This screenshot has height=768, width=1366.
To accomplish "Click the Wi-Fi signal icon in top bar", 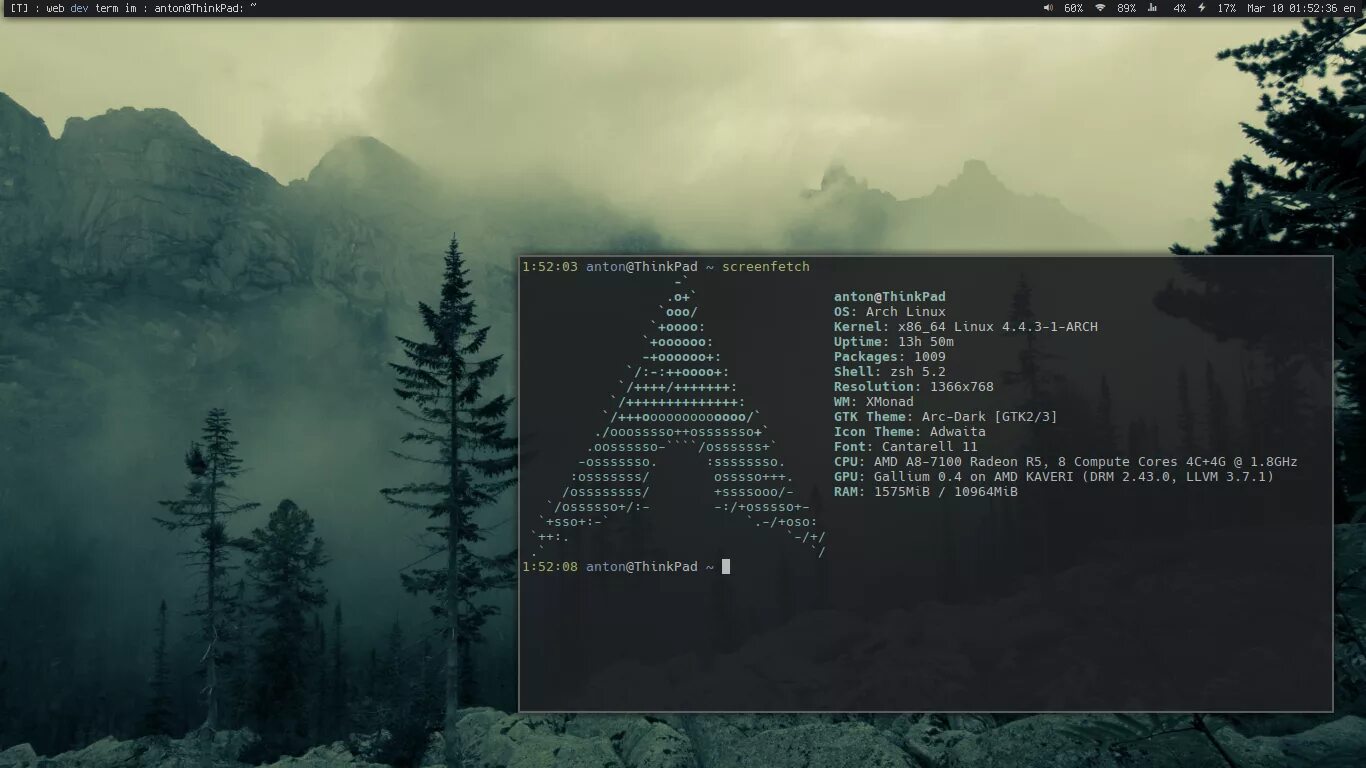I will click(x=1100, y=7).
